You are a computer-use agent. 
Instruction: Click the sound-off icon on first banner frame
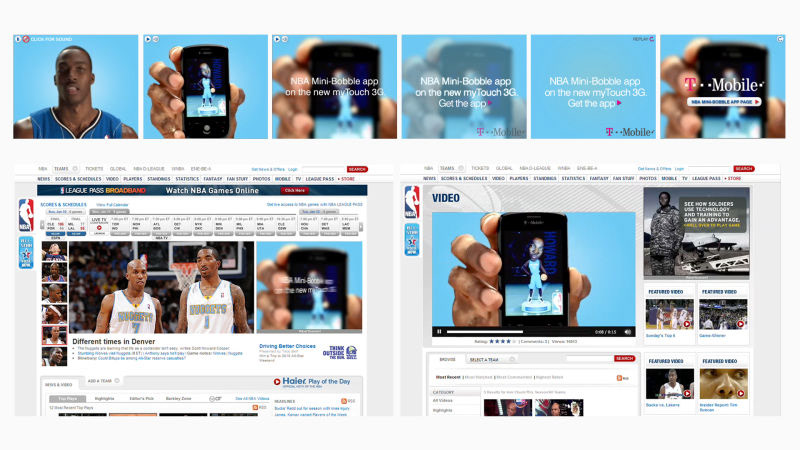(26, 39)
